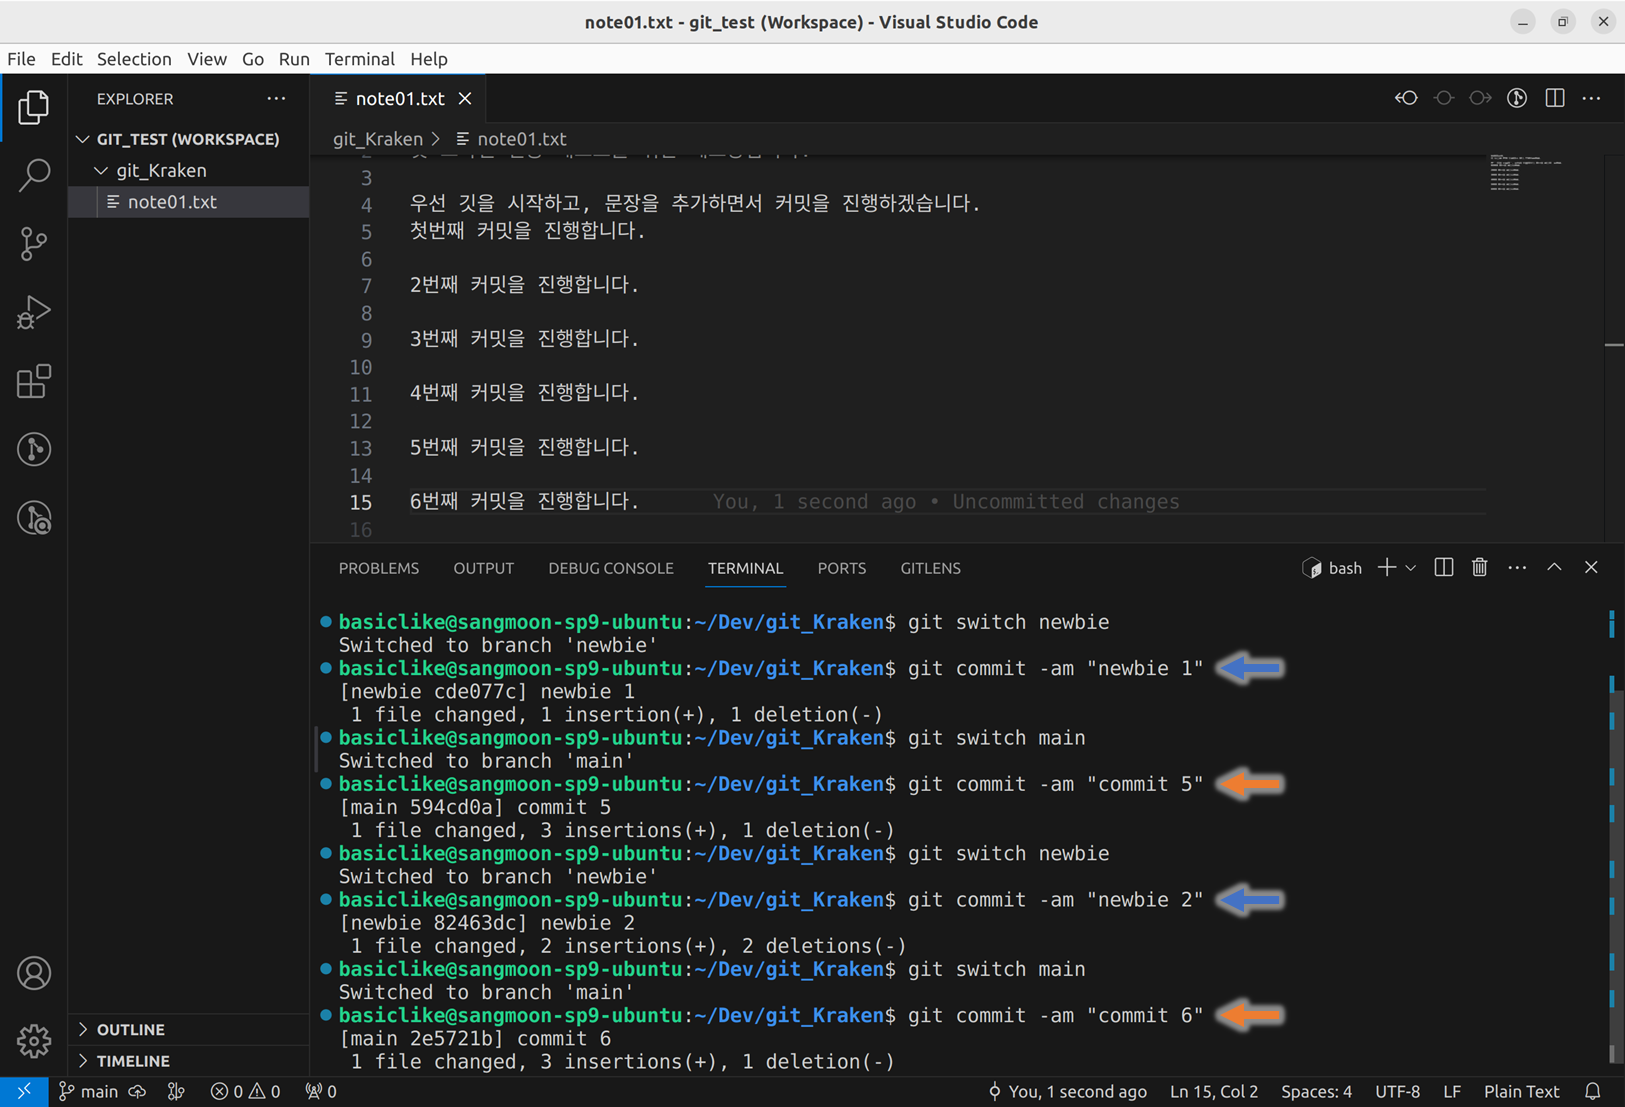Screen dimensions: 1625x1107
Task: Split the terminal panel
Action: click(1443, 568)
